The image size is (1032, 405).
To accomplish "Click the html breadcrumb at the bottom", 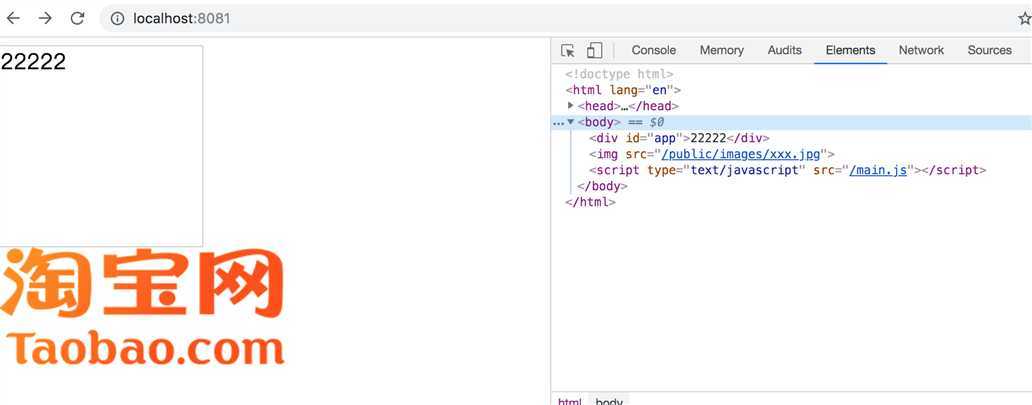I will click(569, 401).
